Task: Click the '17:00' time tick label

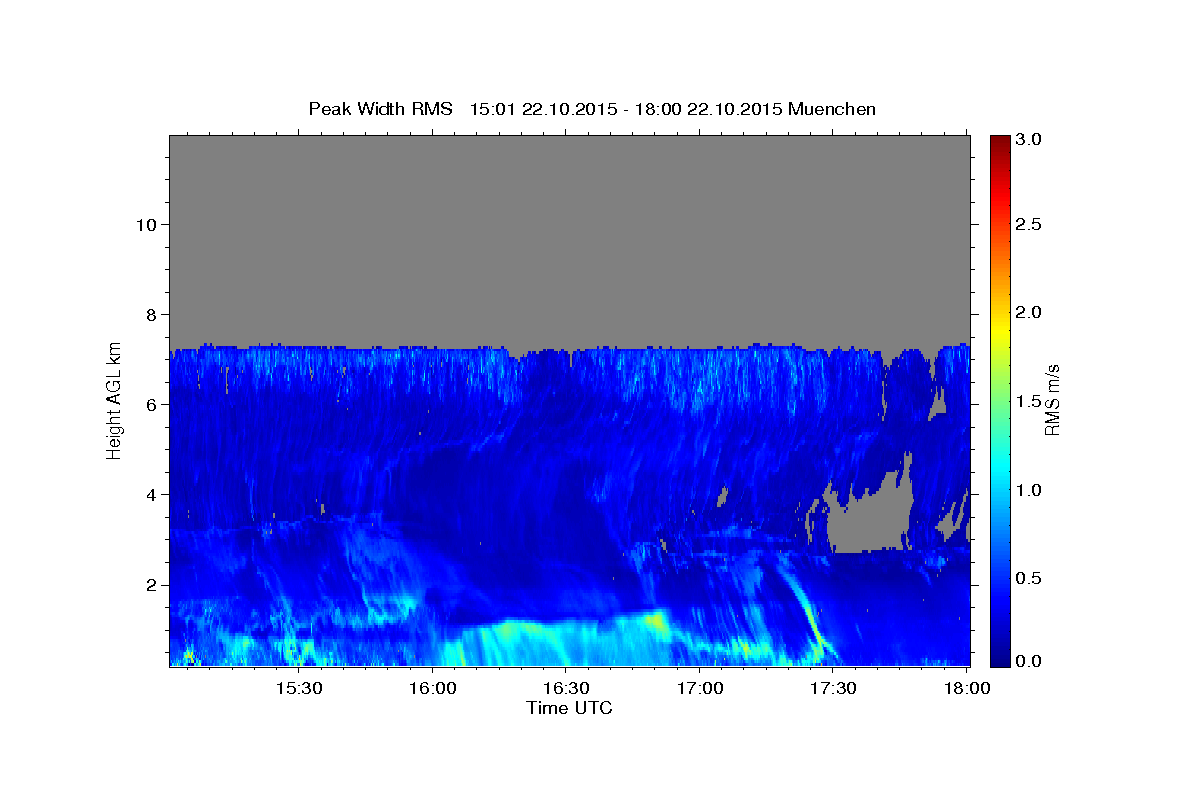Action: [x=700, y=689]
